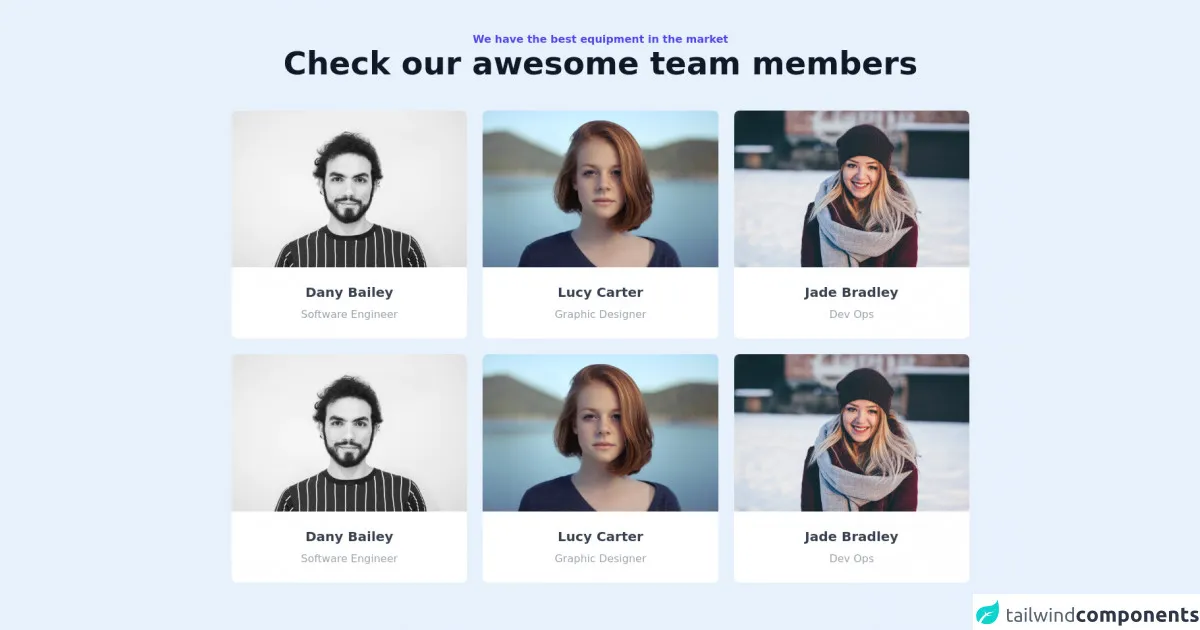The height and width of the screenshot is (630, 1200).
Task: Open Lucy Carter's photo in the first row
Action: [600, 189]
